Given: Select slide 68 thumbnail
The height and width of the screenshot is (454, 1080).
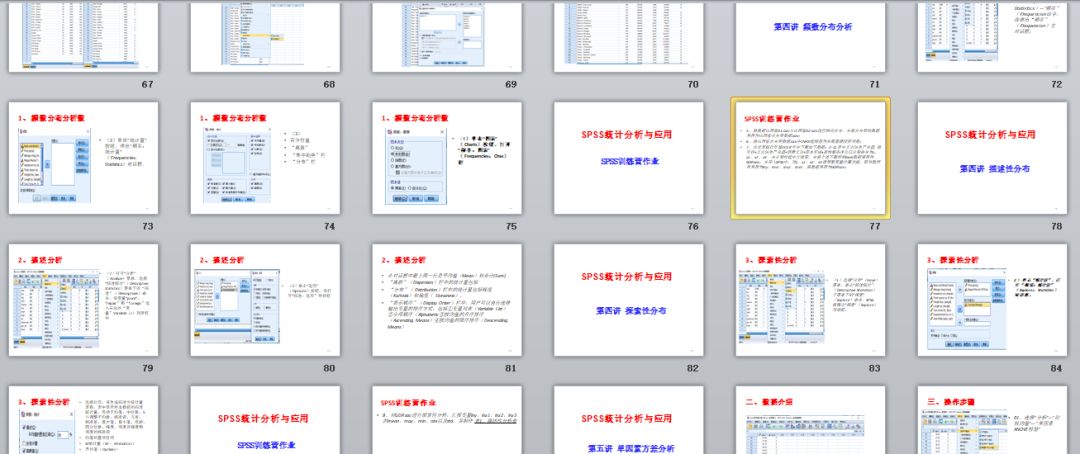Looking at the screenshot, I should (265, 36).
